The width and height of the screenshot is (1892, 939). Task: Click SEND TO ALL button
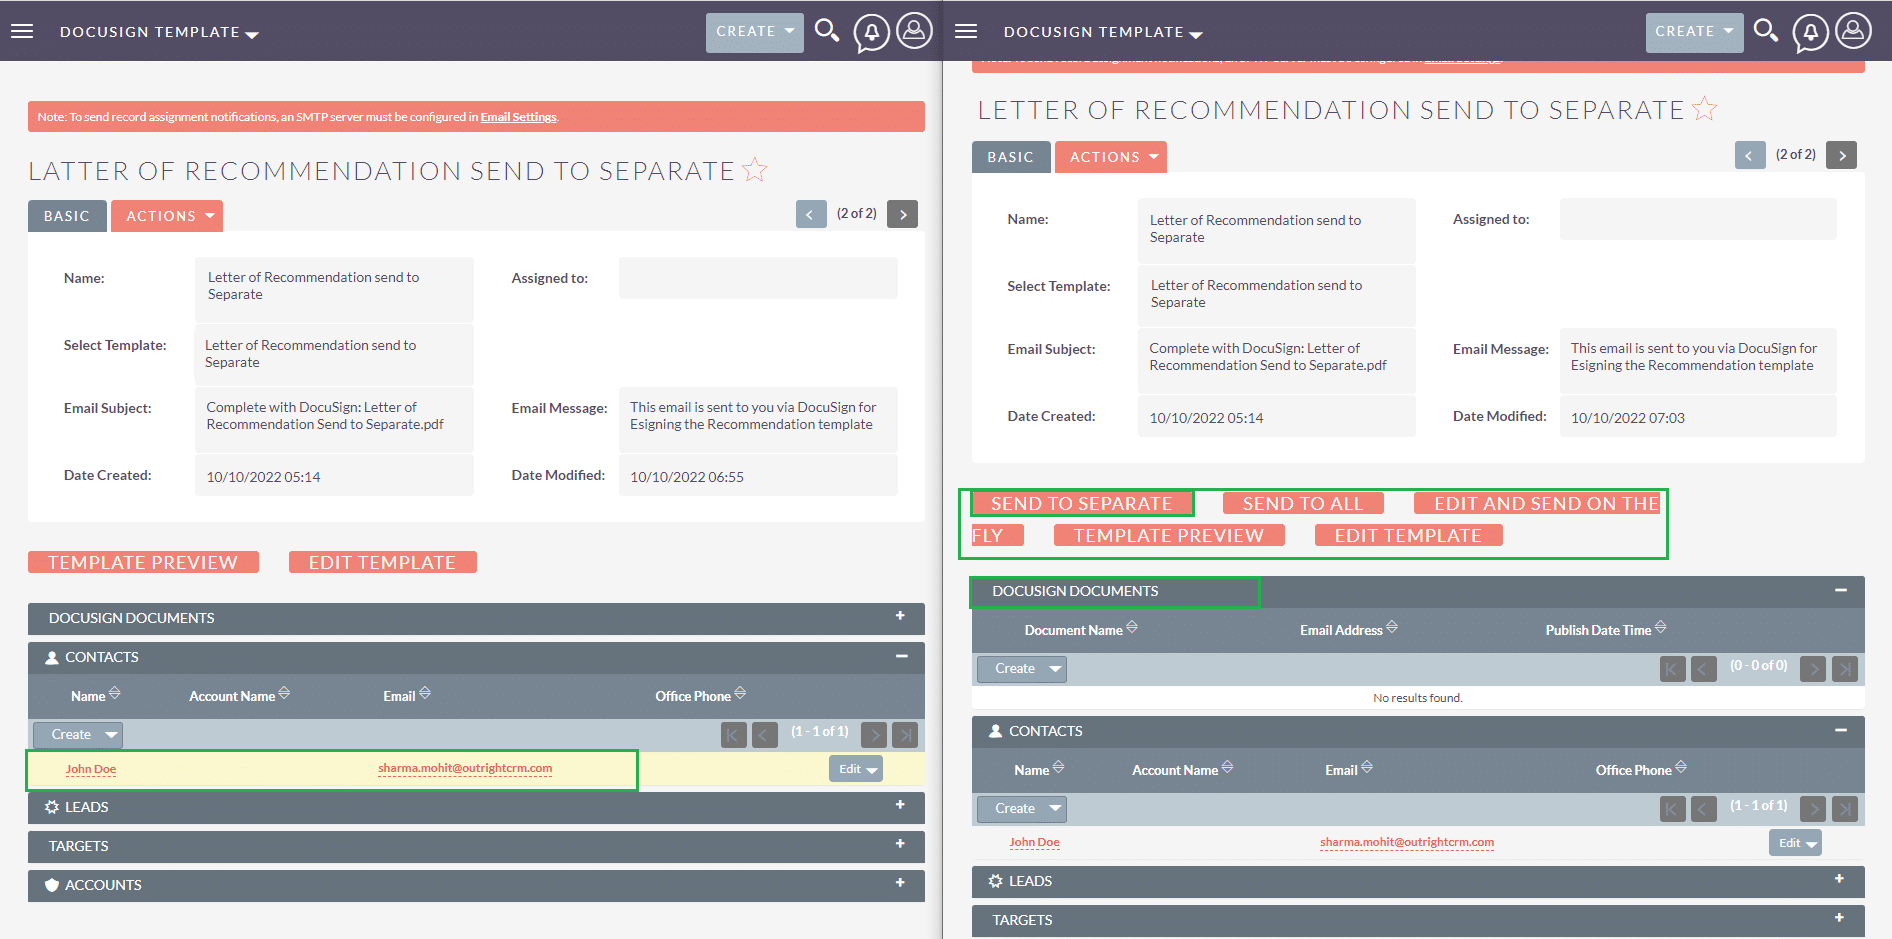(1302, 503)
